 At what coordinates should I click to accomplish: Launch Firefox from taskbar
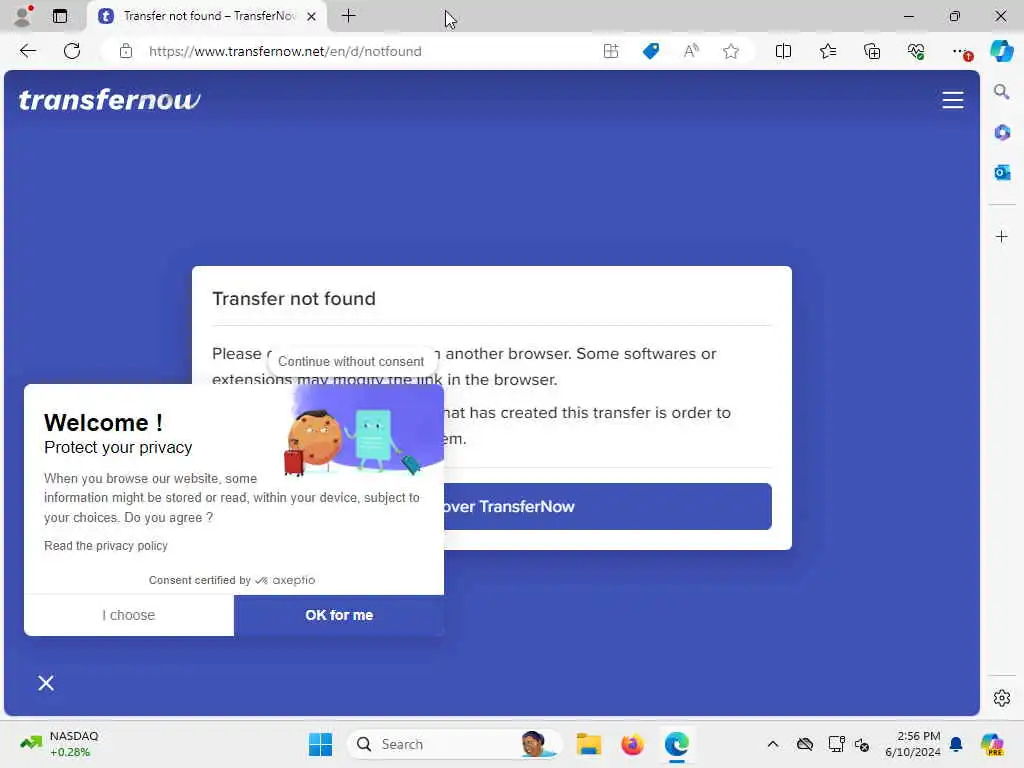pyautogui.click(x=632, y=744)
